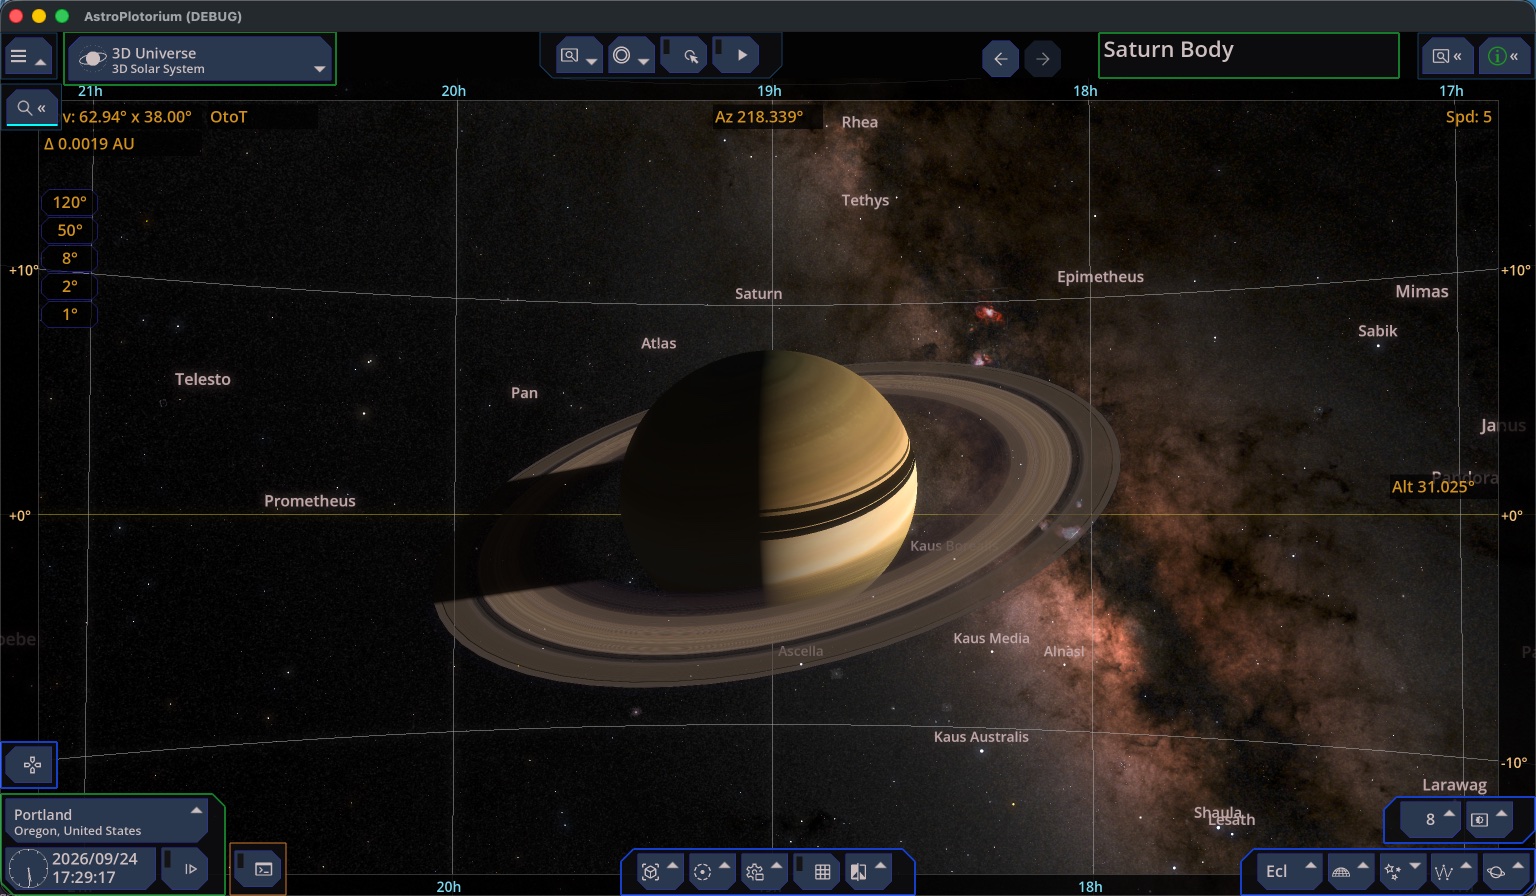Set field of view to 50°

click(x=70, y=230)
